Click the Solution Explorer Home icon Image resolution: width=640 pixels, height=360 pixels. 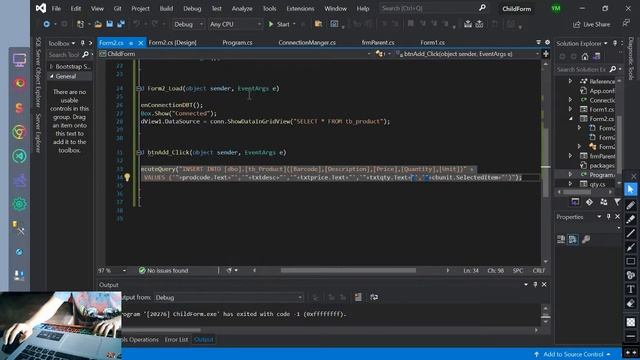tap(585, 57)
